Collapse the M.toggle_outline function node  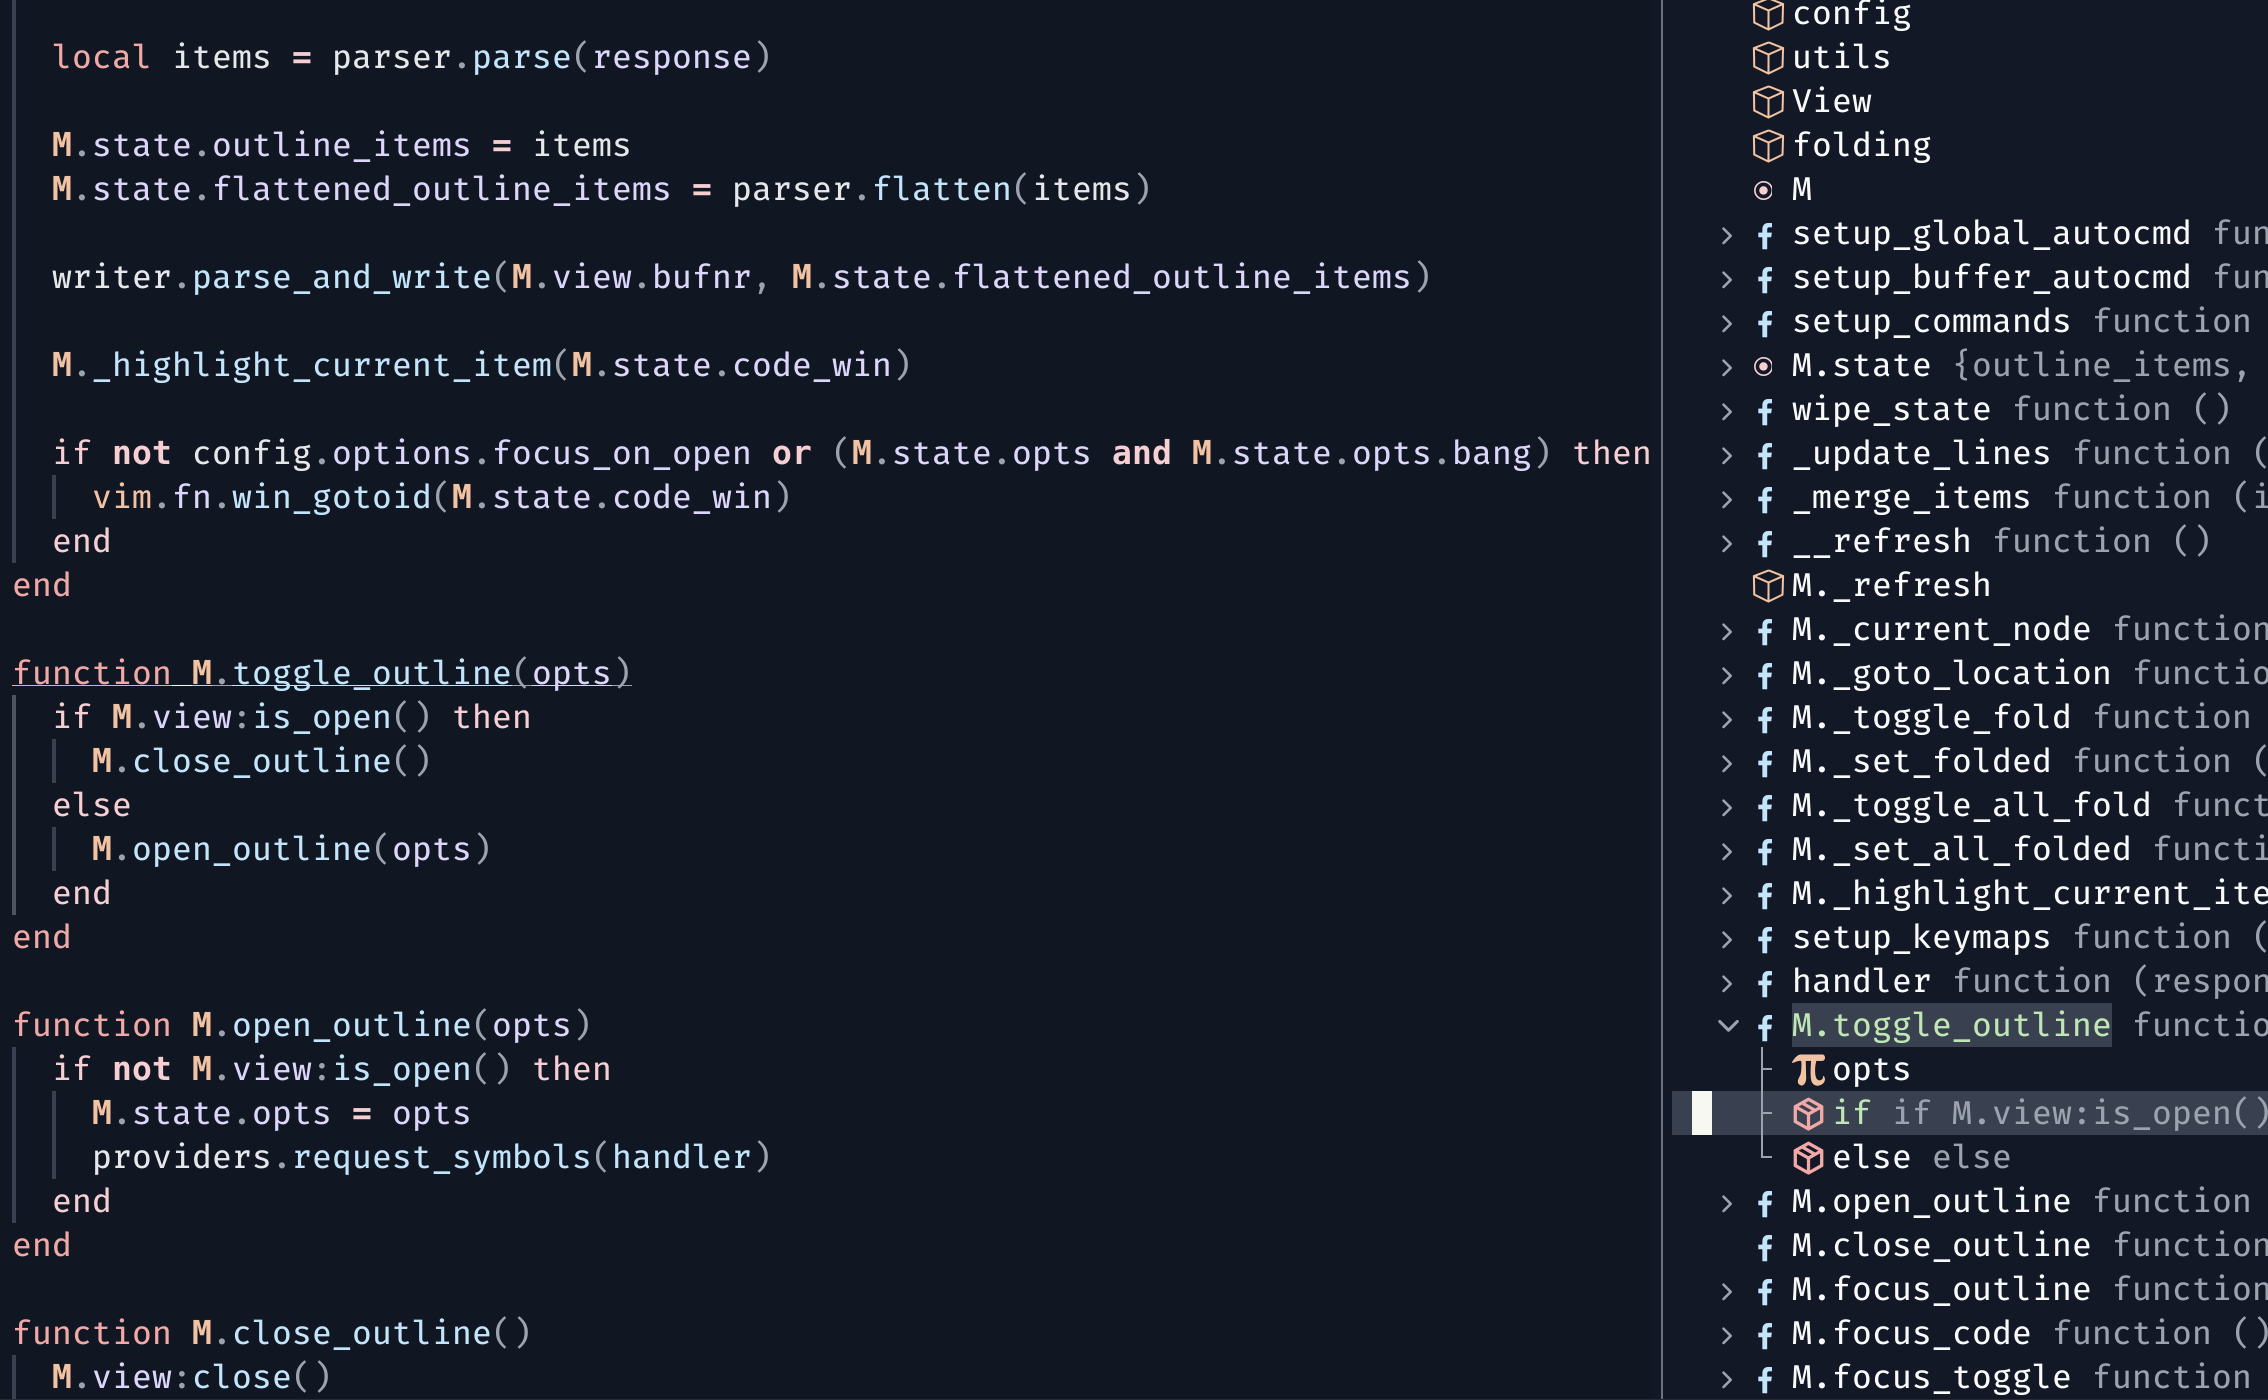click(x=1727, y=1025)
